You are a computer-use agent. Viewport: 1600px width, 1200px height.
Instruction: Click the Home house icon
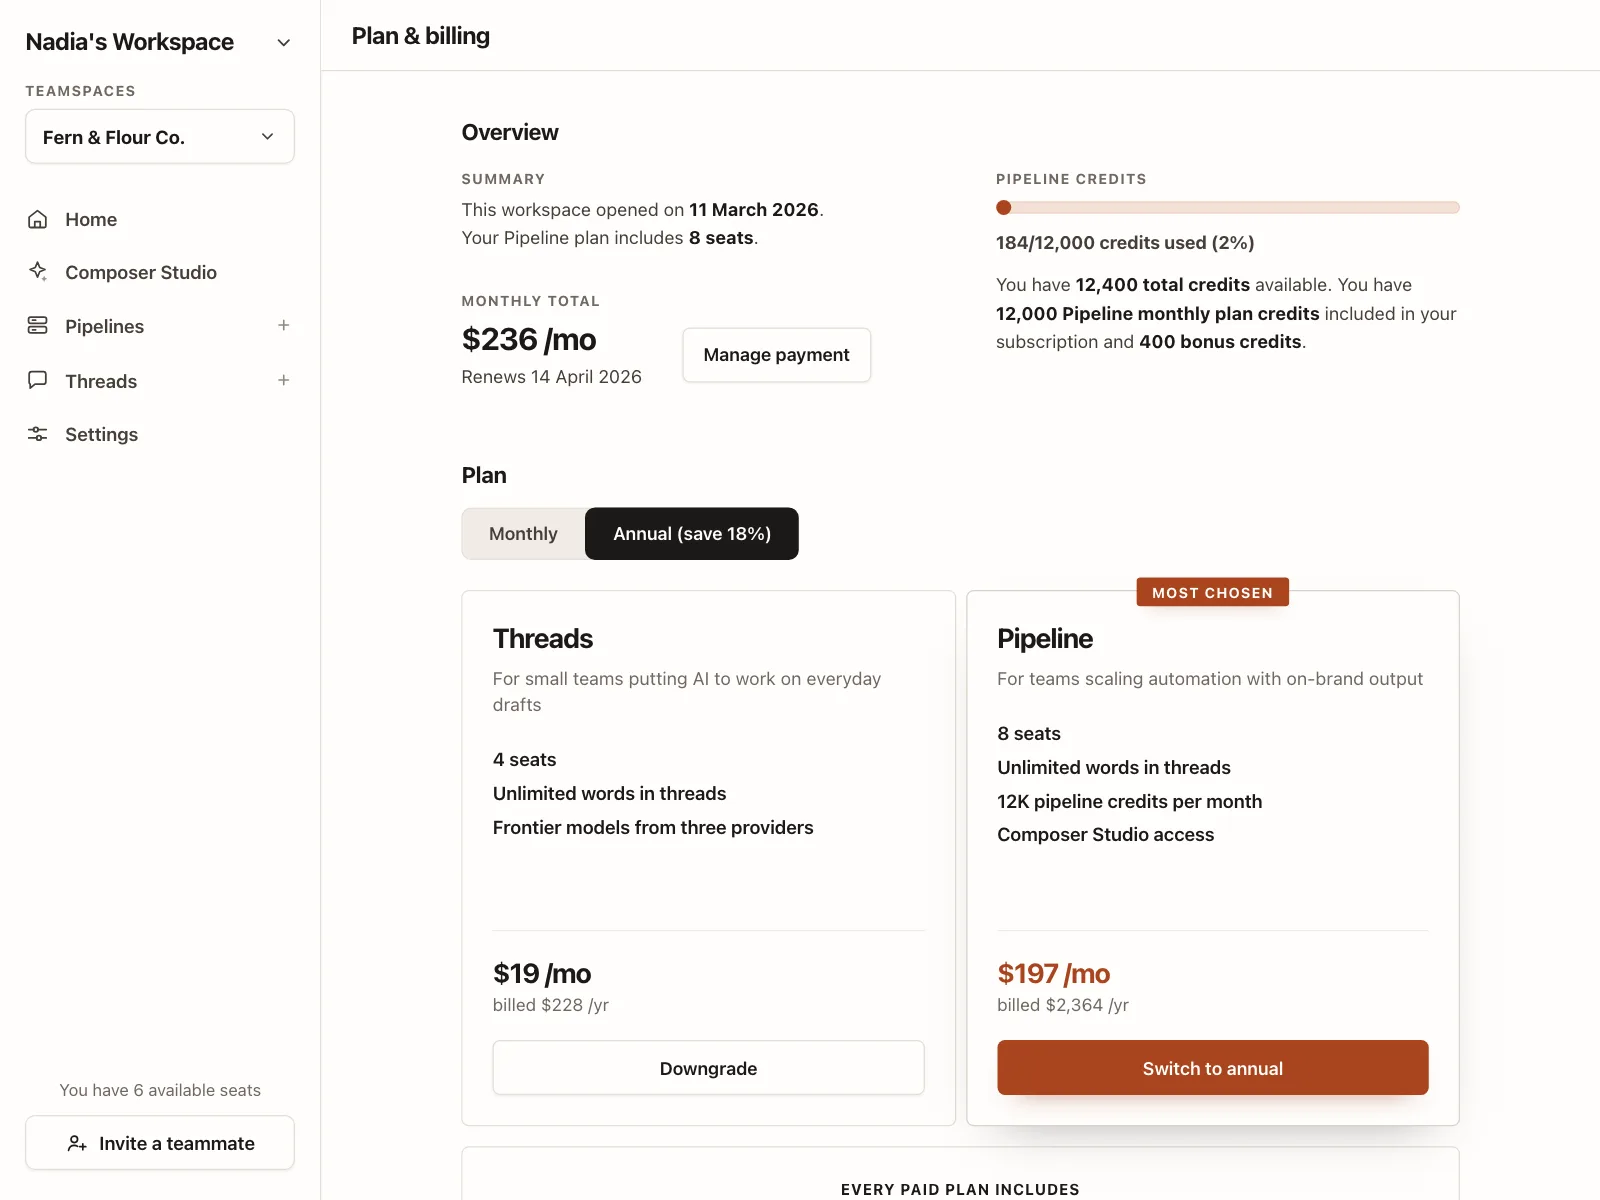point(38,219)
